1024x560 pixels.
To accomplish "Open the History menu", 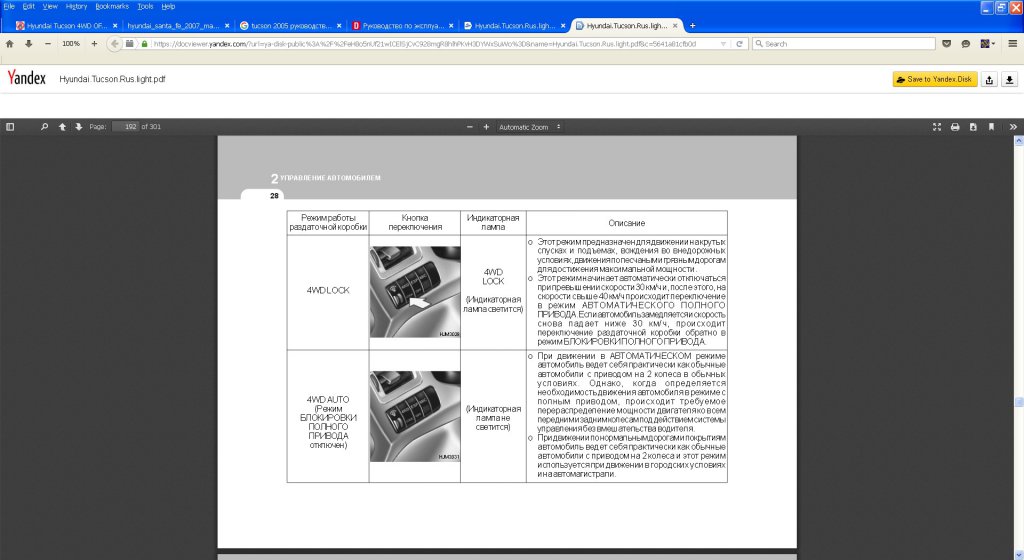I will pos(76,7).
